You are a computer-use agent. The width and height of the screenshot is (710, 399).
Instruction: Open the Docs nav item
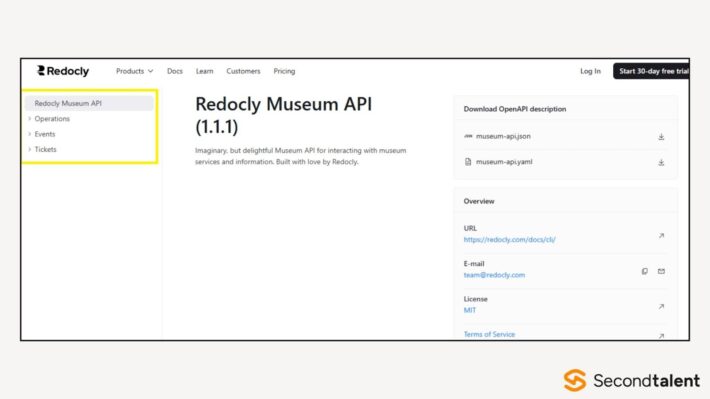pos(174,71)
